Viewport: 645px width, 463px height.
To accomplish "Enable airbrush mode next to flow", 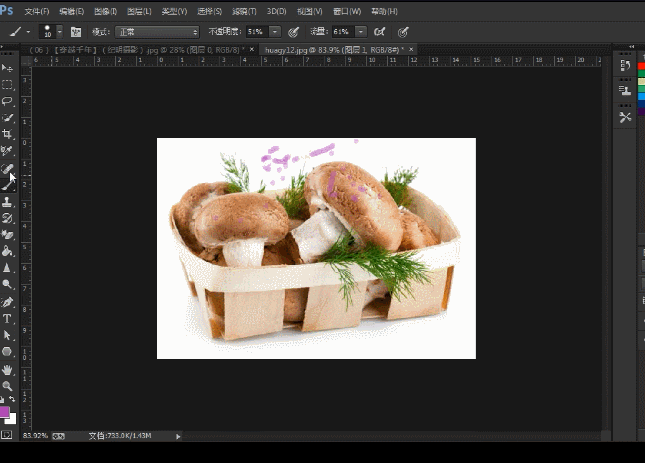I will (x=379, y=32).
